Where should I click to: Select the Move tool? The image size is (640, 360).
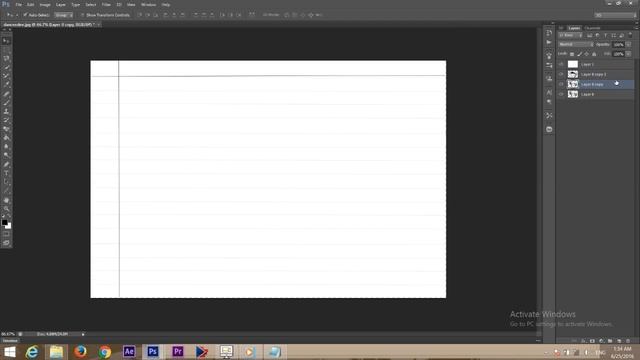(x=6, y=41)
